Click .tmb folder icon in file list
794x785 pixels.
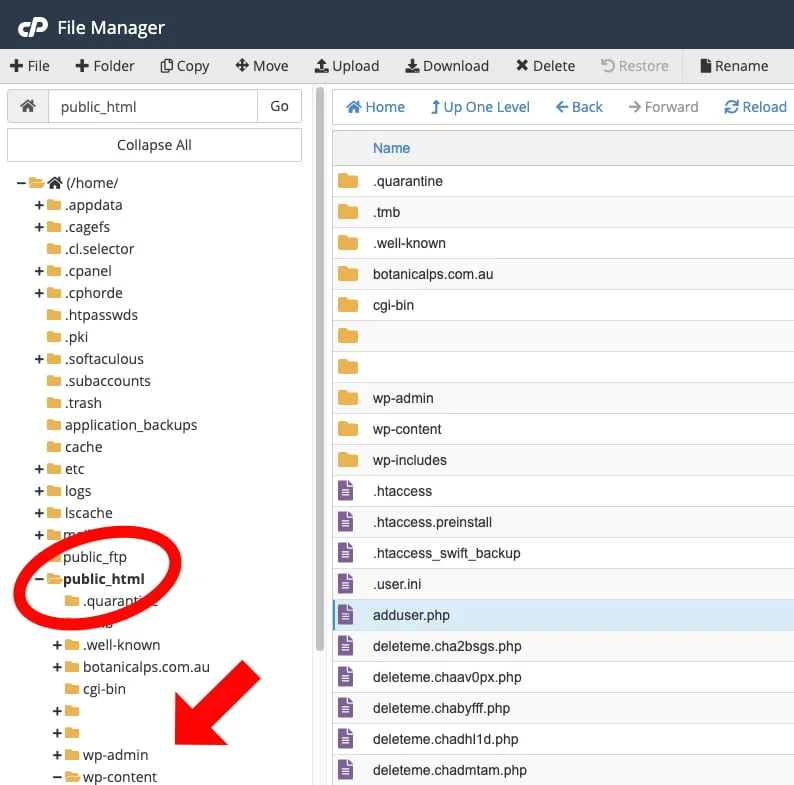[x=348, y=212]
